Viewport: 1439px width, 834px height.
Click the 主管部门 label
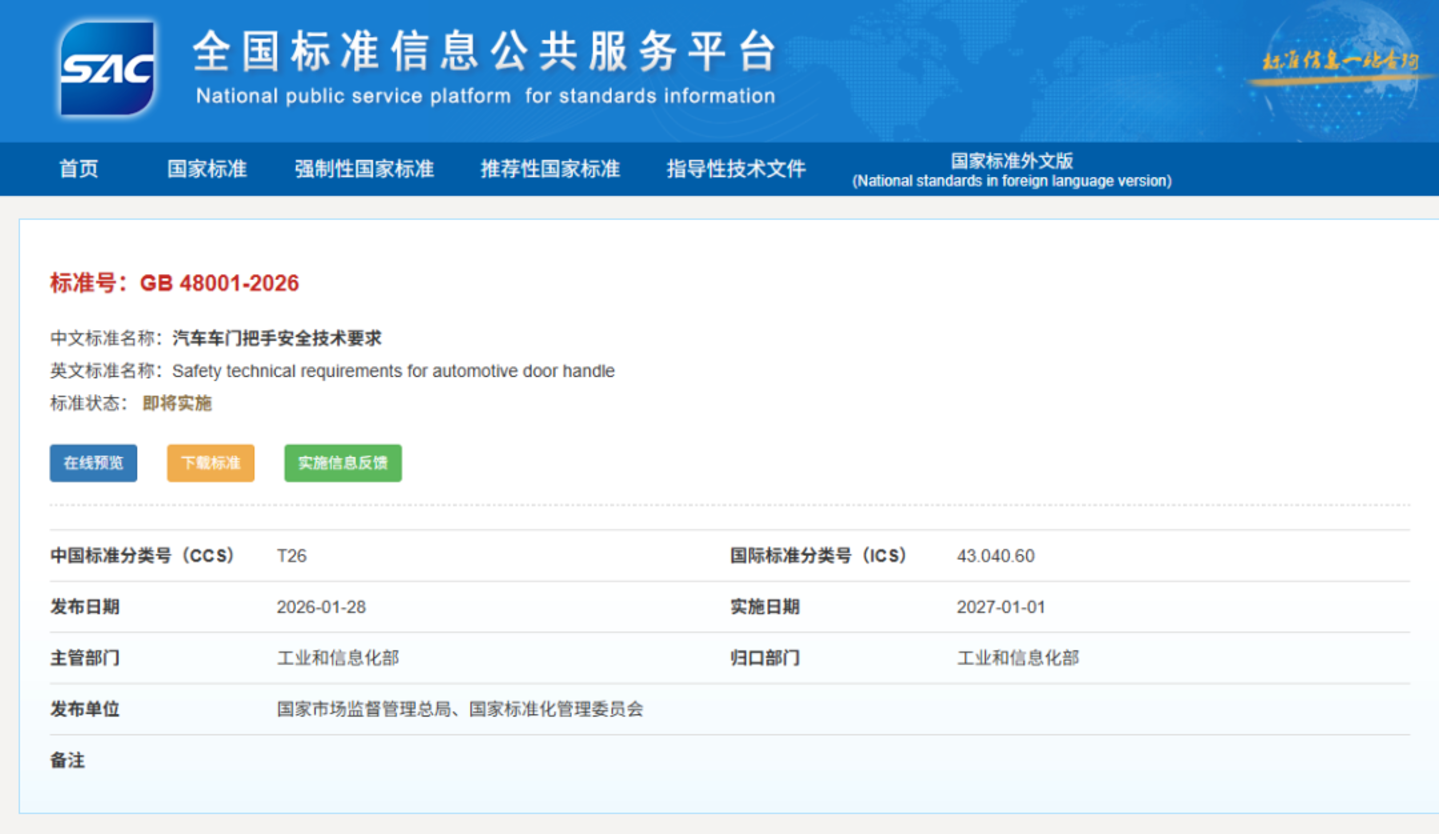click(85, 658)
